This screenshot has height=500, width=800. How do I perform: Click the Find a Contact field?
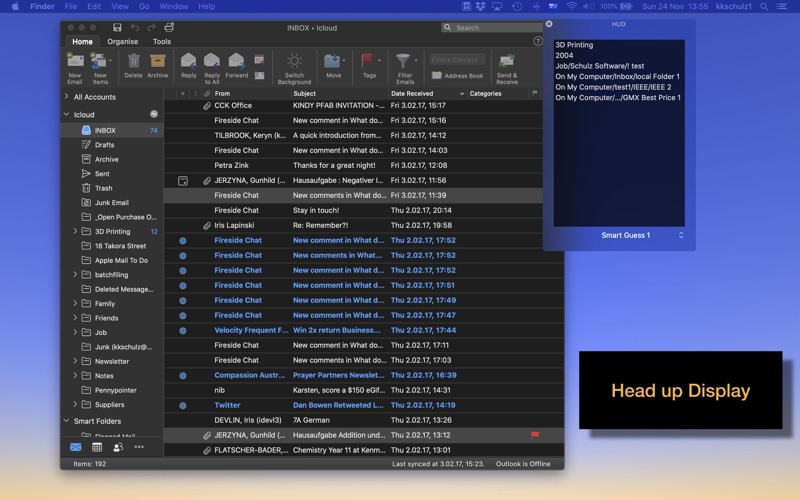pyautogui.click(x=457, y=60)
